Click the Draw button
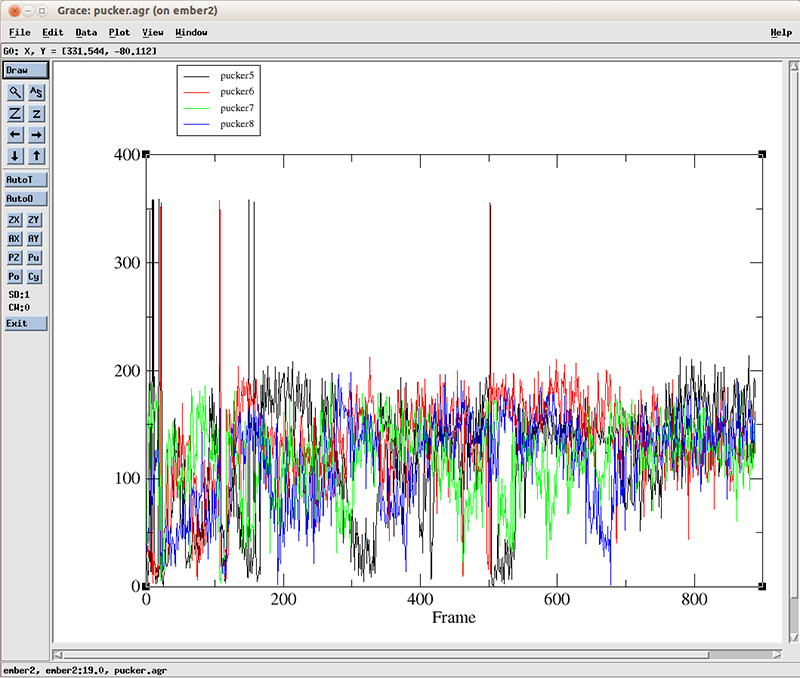 [25, 71]
